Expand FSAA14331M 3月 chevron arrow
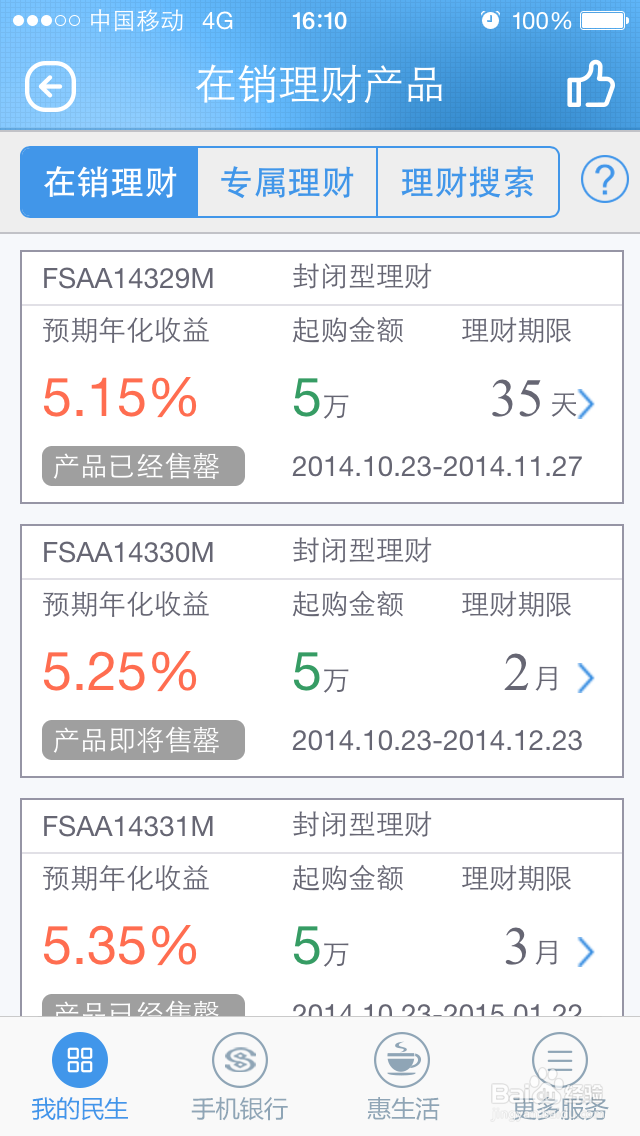640x1136 pixels. (x=586, y=952)
